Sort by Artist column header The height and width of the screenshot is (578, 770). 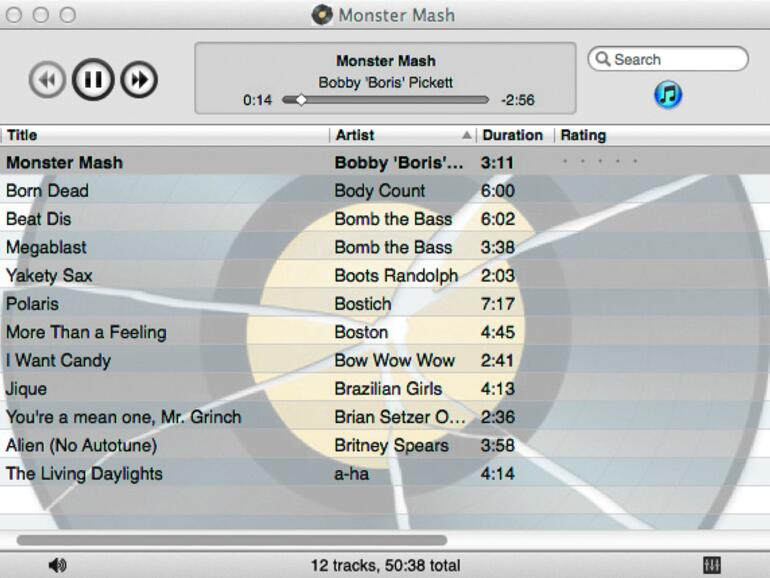[403, 135]
